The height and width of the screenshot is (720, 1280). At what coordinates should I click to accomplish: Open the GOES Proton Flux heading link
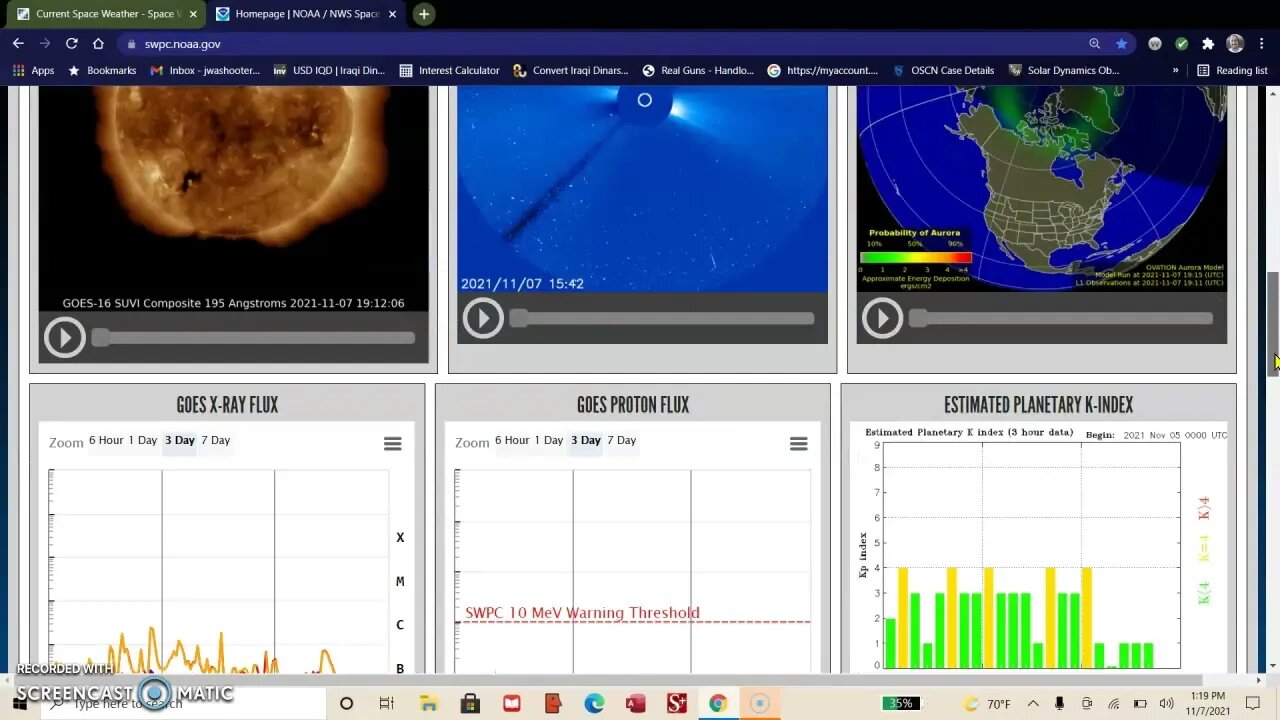tap(633, 405)
